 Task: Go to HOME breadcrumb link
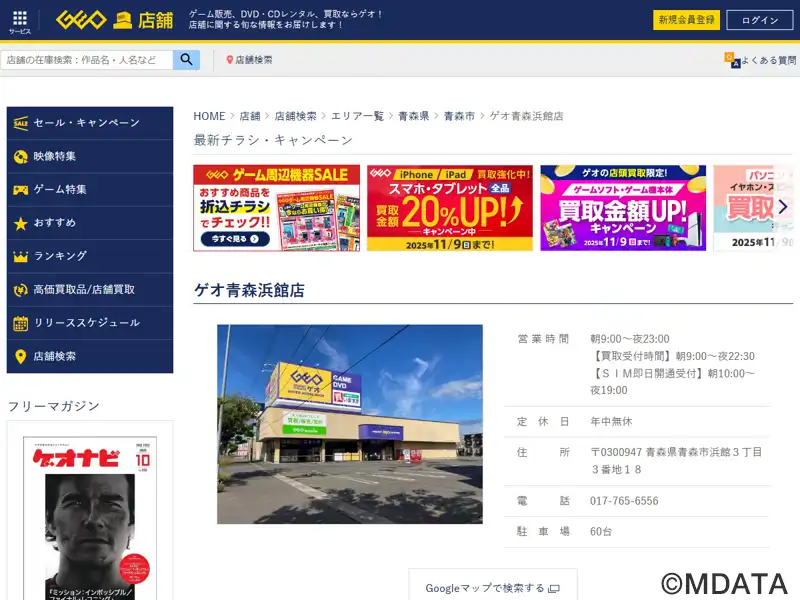click(209, 116)
